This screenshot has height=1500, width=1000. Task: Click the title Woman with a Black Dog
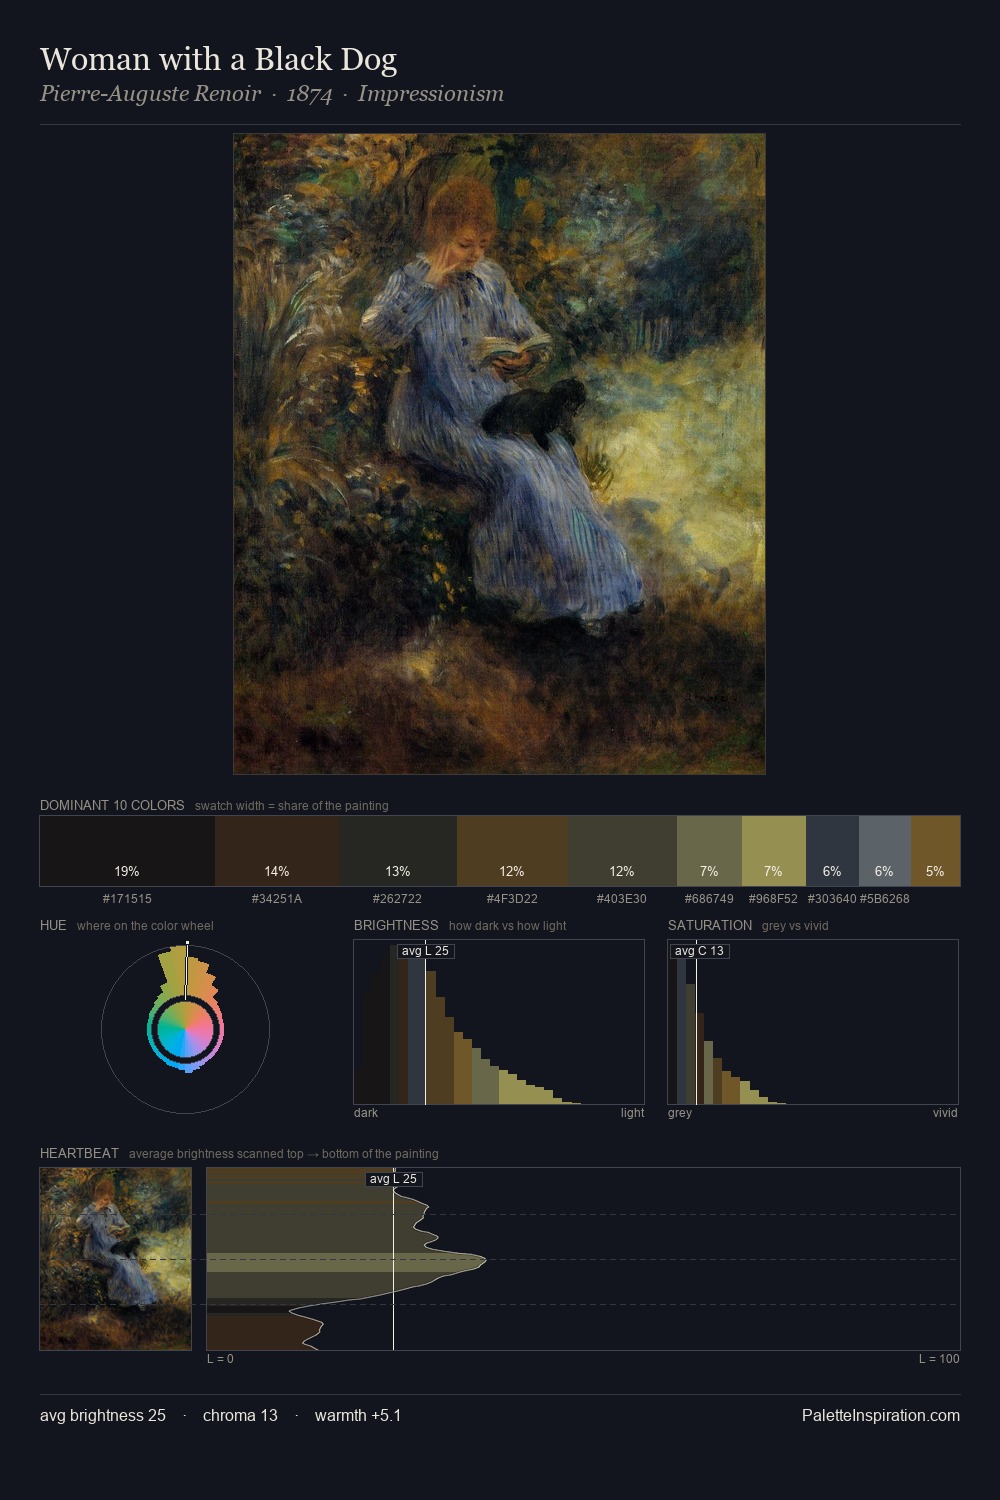tap(218, 59)
